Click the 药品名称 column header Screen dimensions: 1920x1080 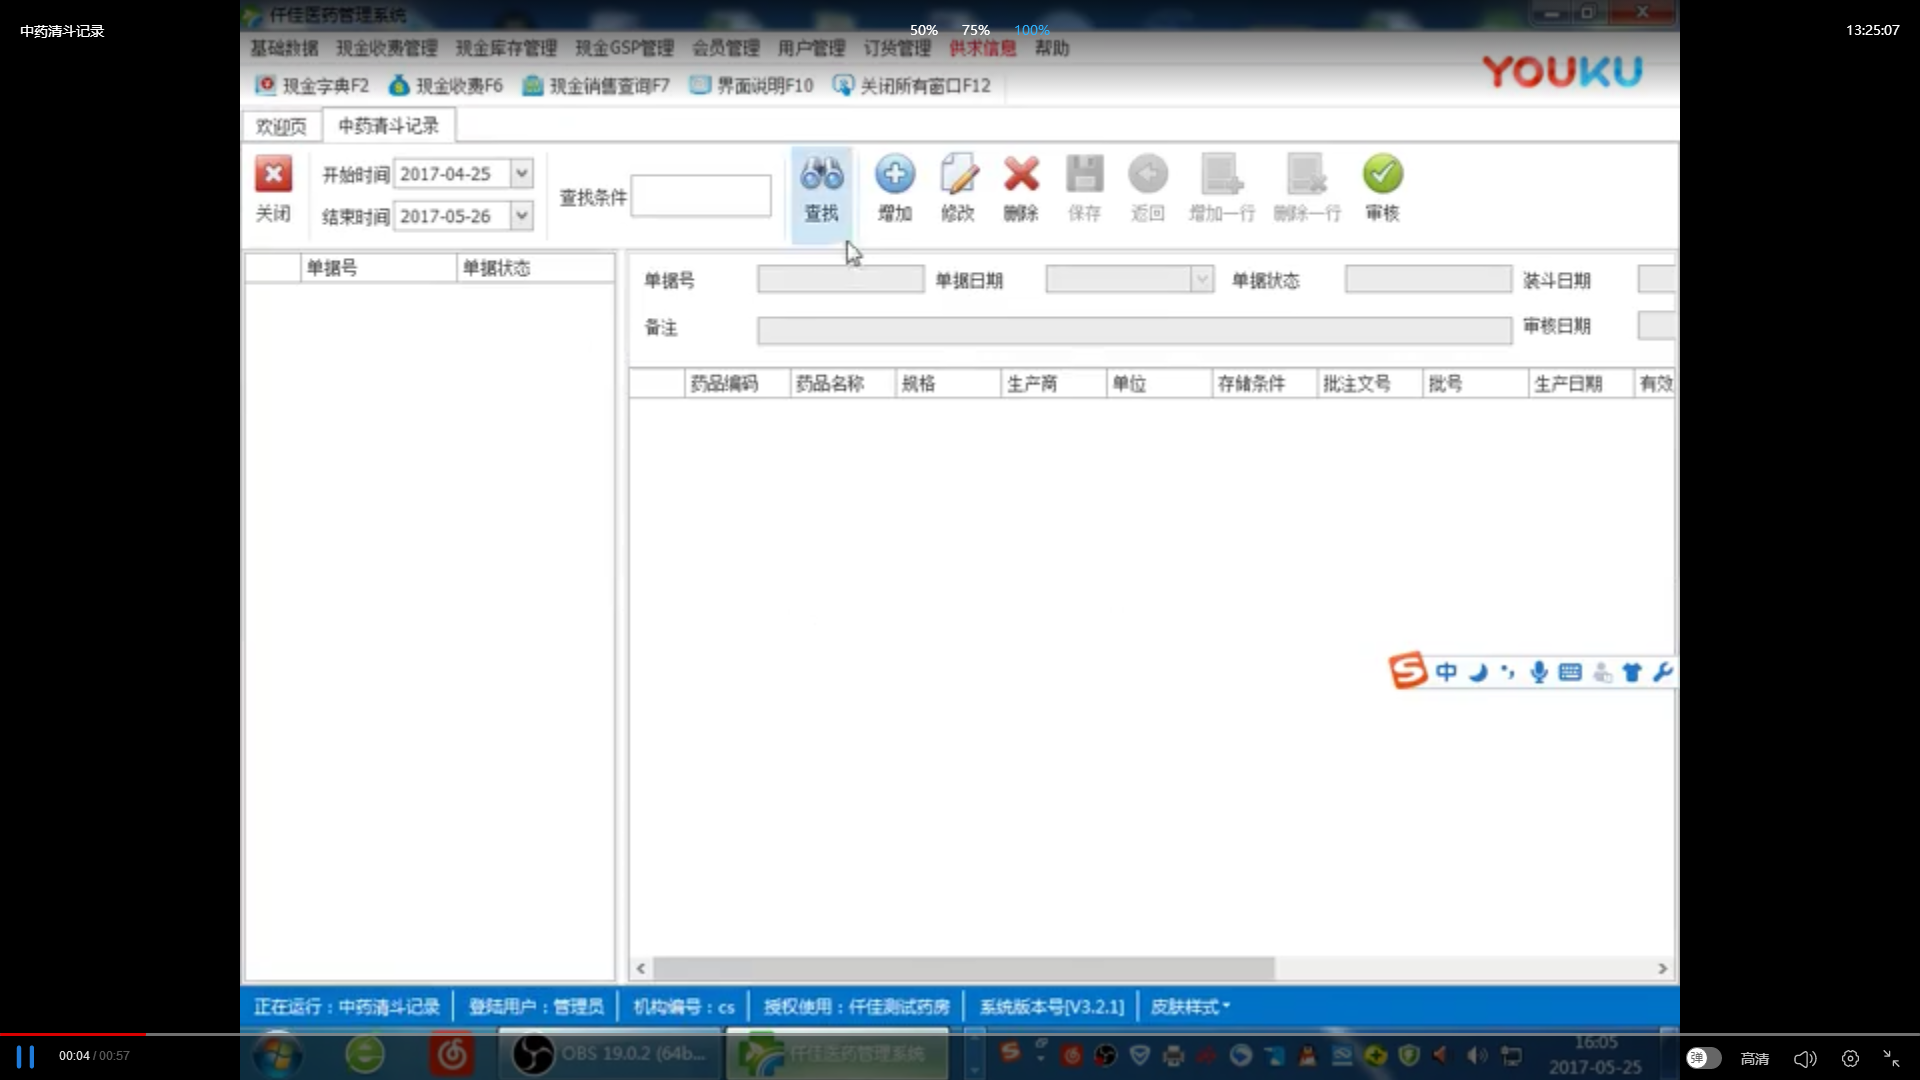point(843,384)
